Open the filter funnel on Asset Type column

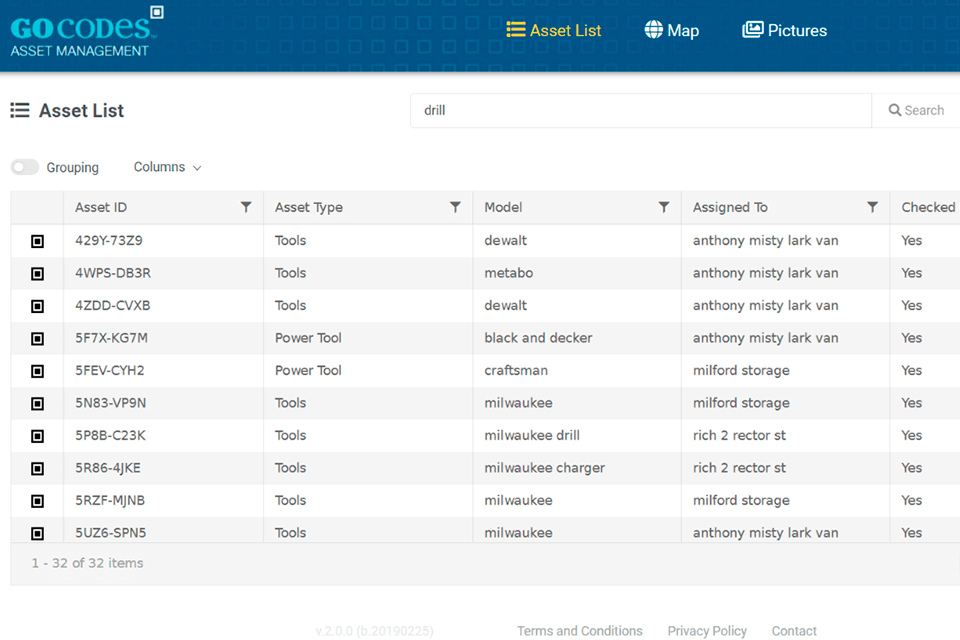455,207
